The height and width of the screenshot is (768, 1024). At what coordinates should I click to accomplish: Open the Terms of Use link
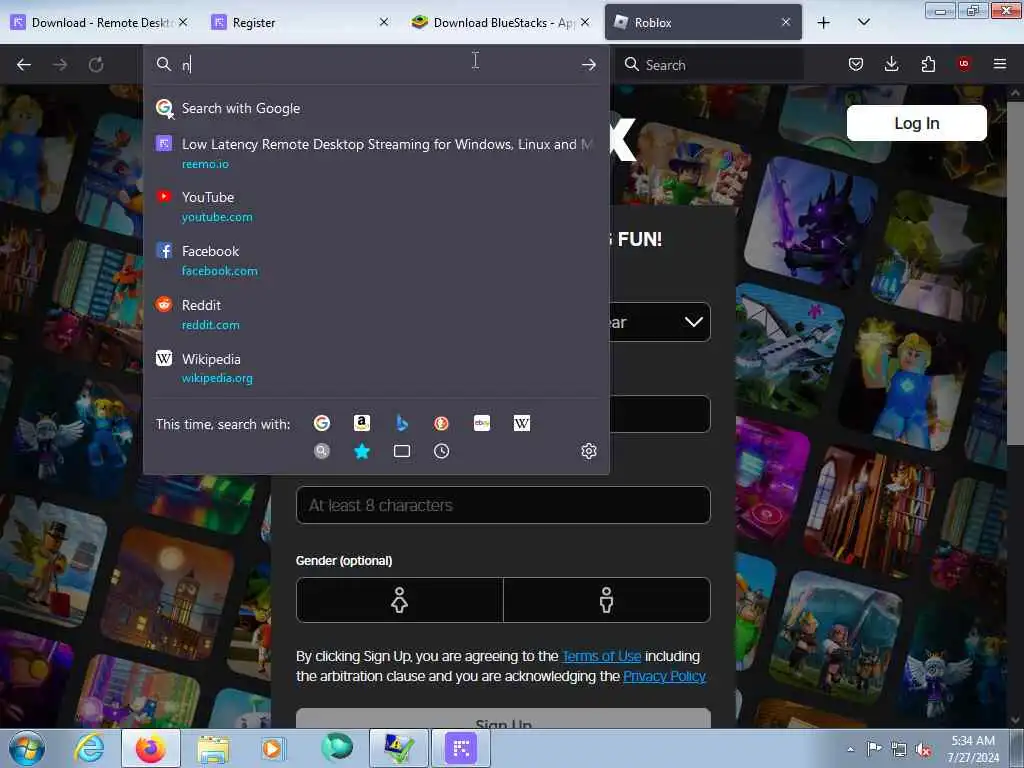[x=601, y=656]
